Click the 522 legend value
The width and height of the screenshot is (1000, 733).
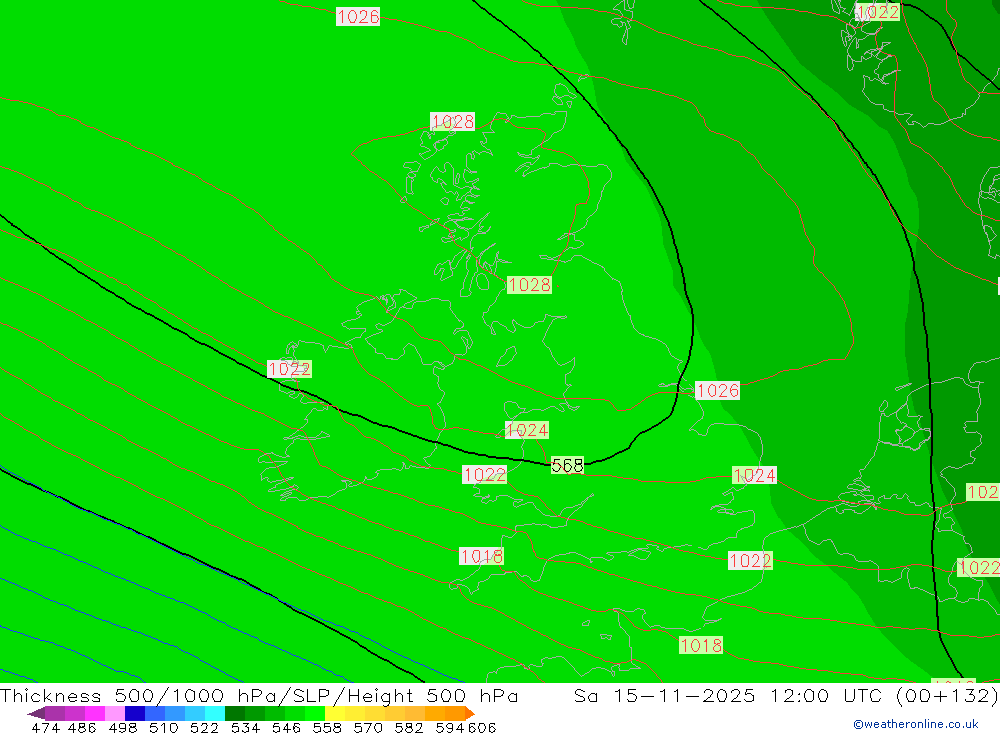tap(204, 727)
